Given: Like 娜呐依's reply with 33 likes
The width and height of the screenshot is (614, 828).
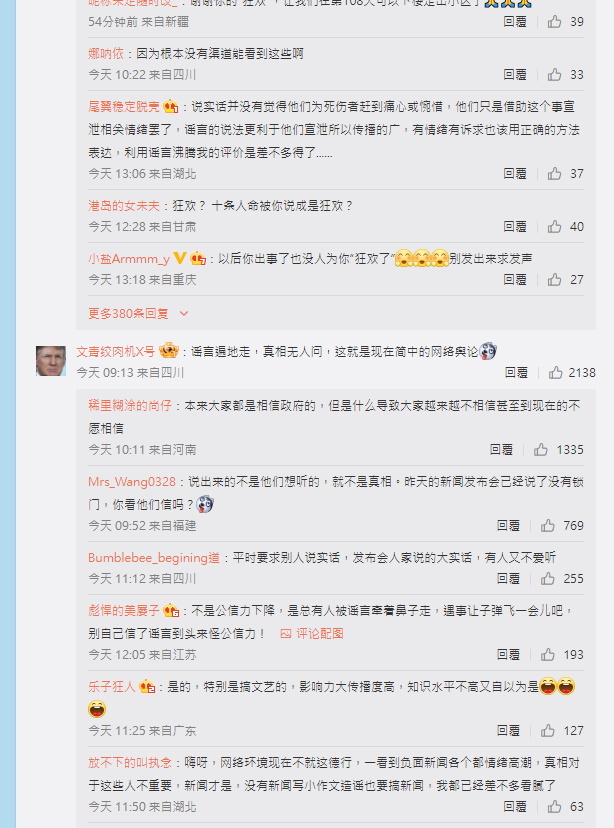Looking at the screenshot, I should 554,74.
